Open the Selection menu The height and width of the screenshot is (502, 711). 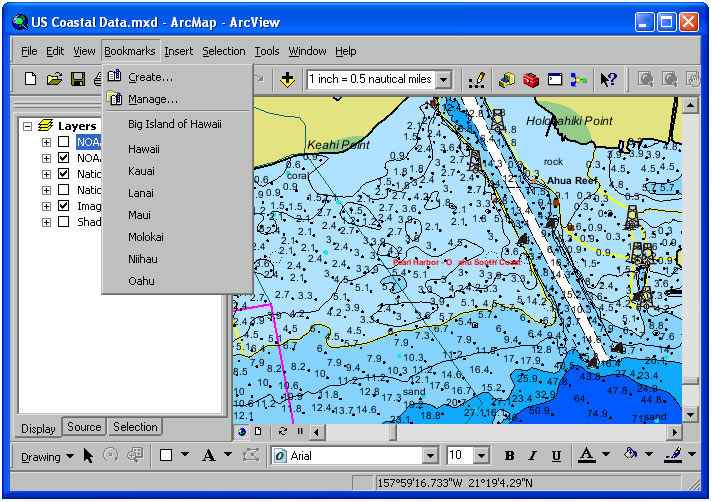(x=224, y=51)
